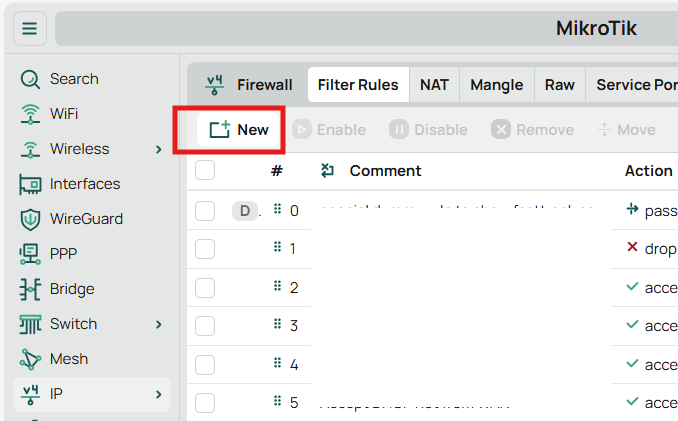Expand the Switch submenu chevron

point(159,325)
